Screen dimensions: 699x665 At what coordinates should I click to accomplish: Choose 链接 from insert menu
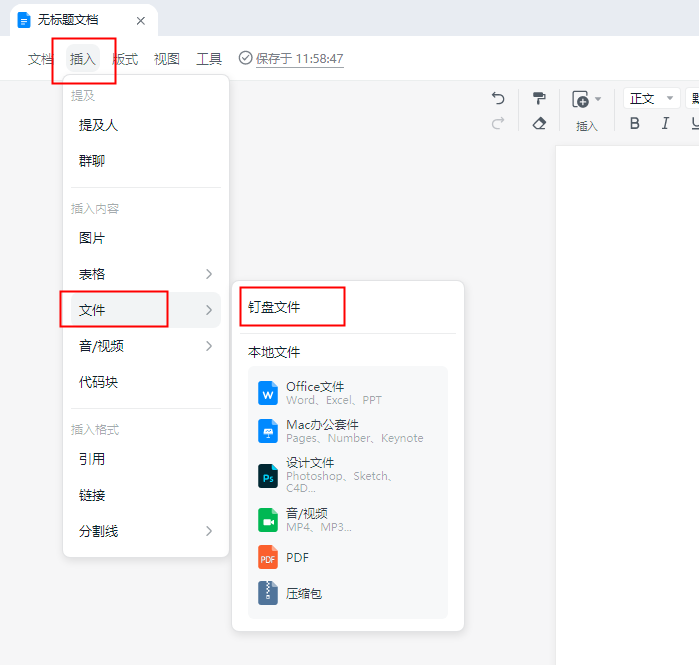[146, 495]
